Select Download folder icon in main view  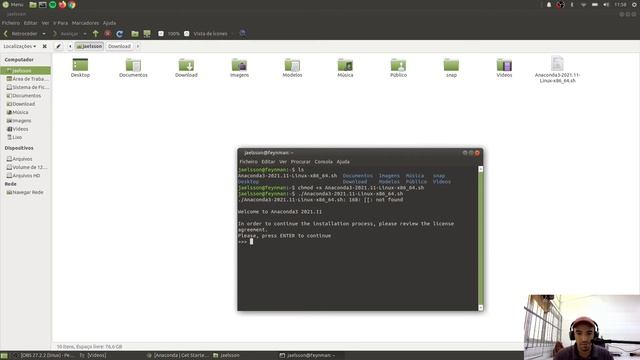click(186, 68)
